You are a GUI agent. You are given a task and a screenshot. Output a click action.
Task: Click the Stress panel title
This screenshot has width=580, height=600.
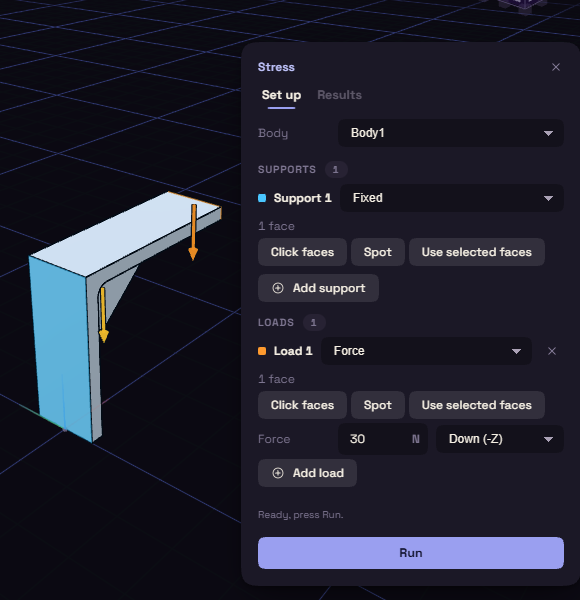276,67
